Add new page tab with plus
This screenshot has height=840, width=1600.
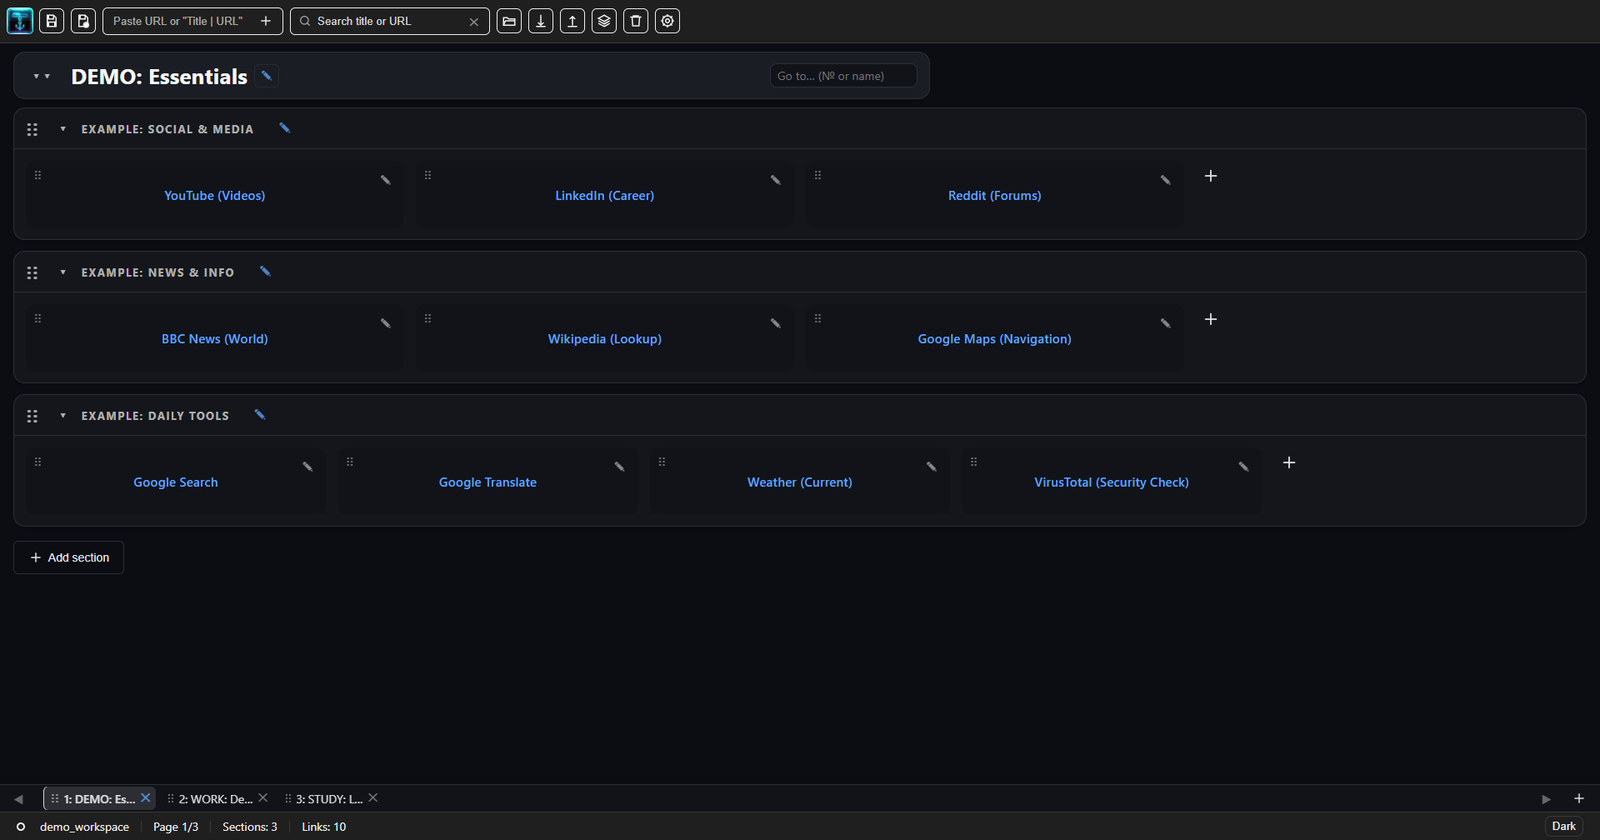(1579, 798)
